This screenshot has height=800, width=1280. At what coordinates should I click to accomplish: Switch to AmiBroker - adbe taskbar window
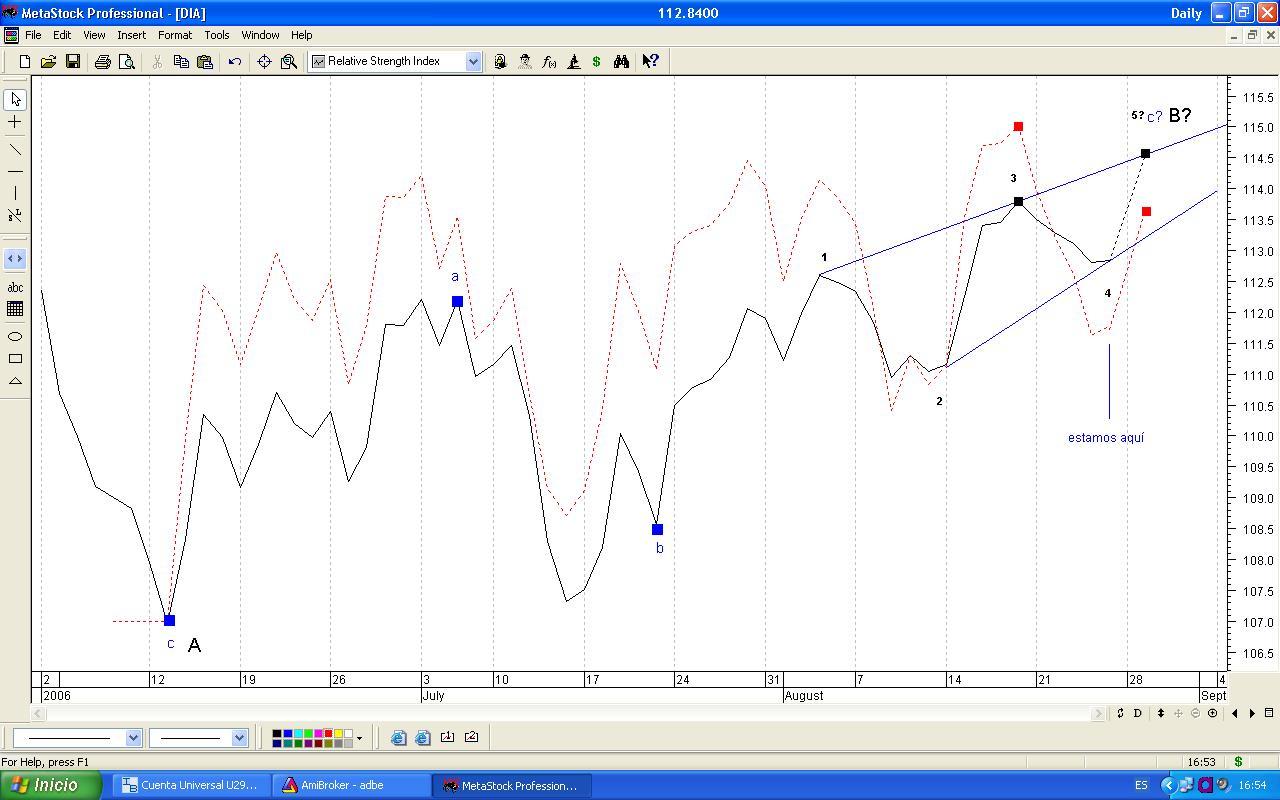click(350, 785)
